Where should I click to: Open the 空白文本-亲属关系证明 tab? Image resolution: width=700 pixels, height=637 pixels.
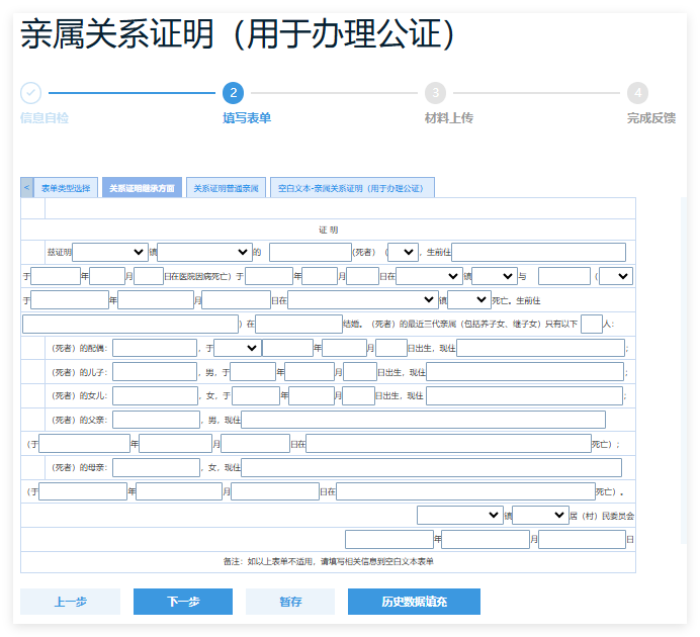point(351,188)
